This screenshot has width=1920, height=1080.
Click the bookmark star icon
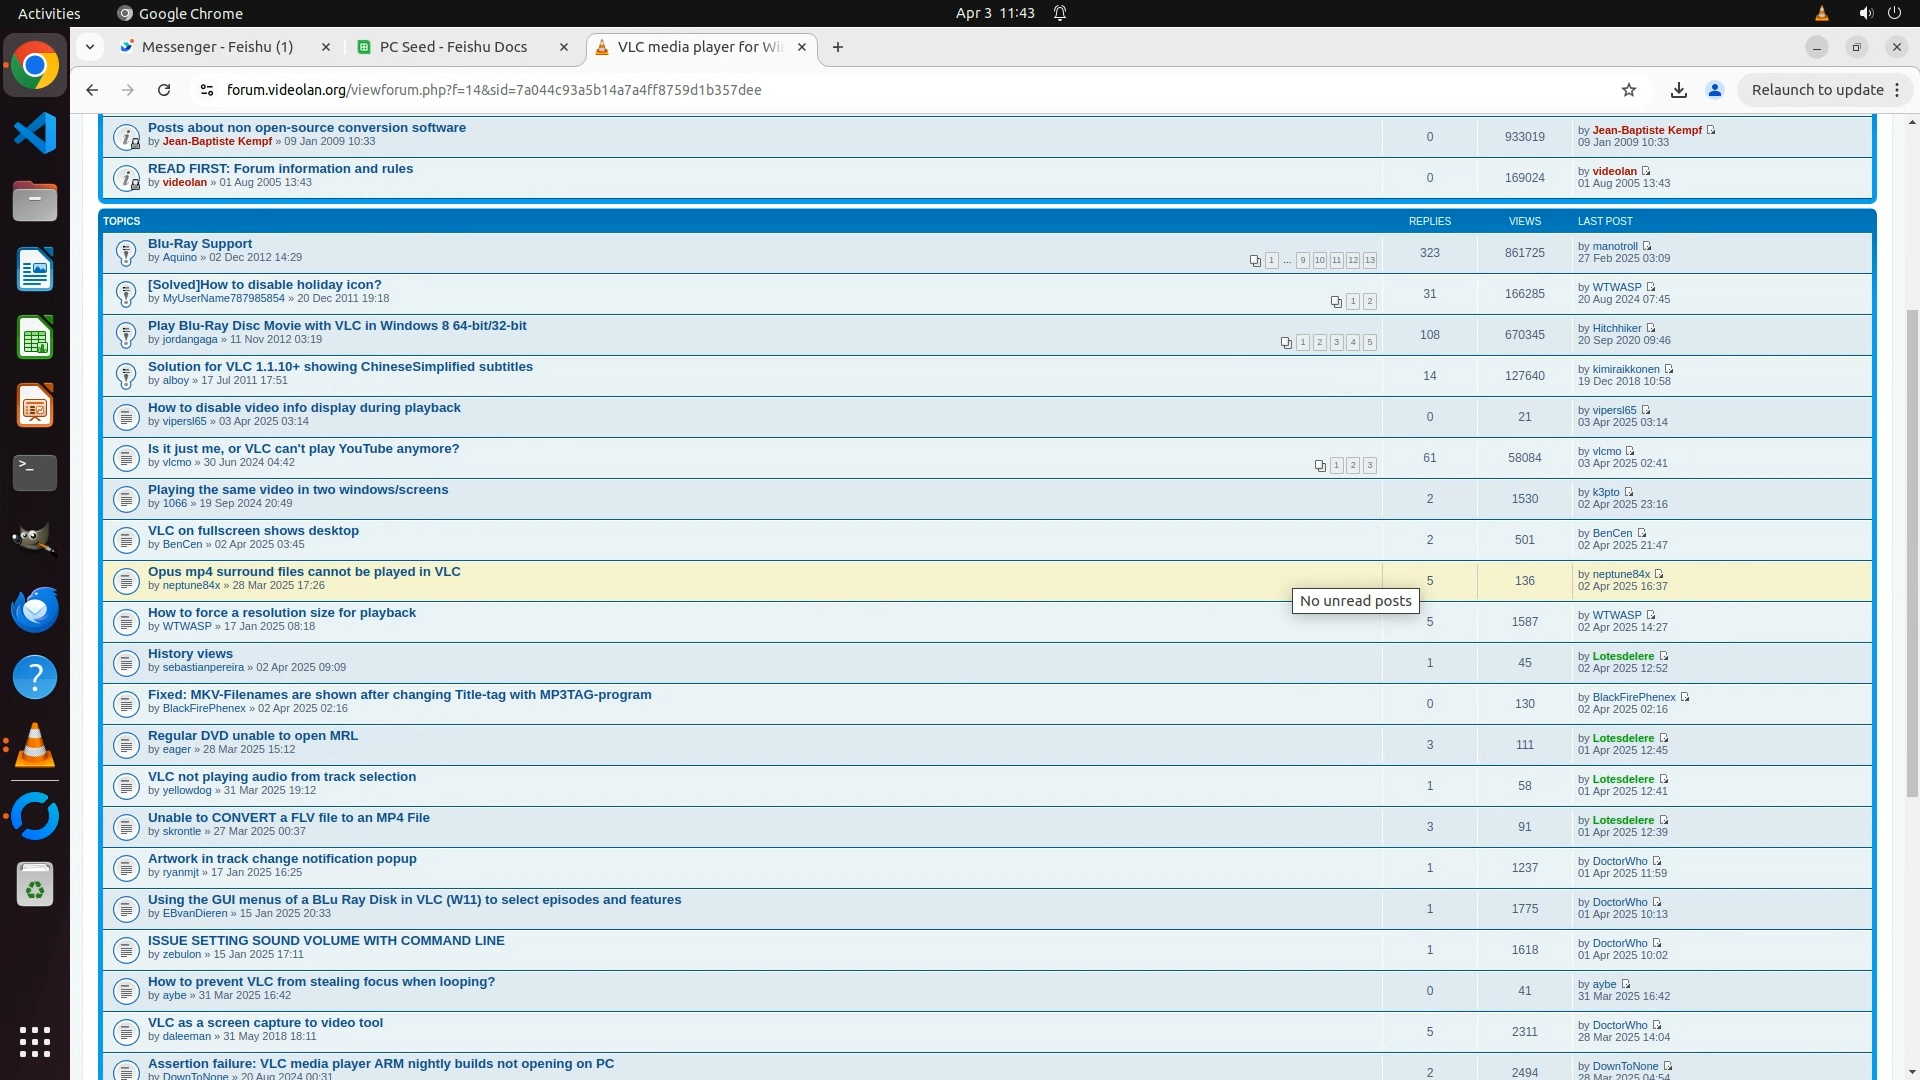pos(1629,90)
